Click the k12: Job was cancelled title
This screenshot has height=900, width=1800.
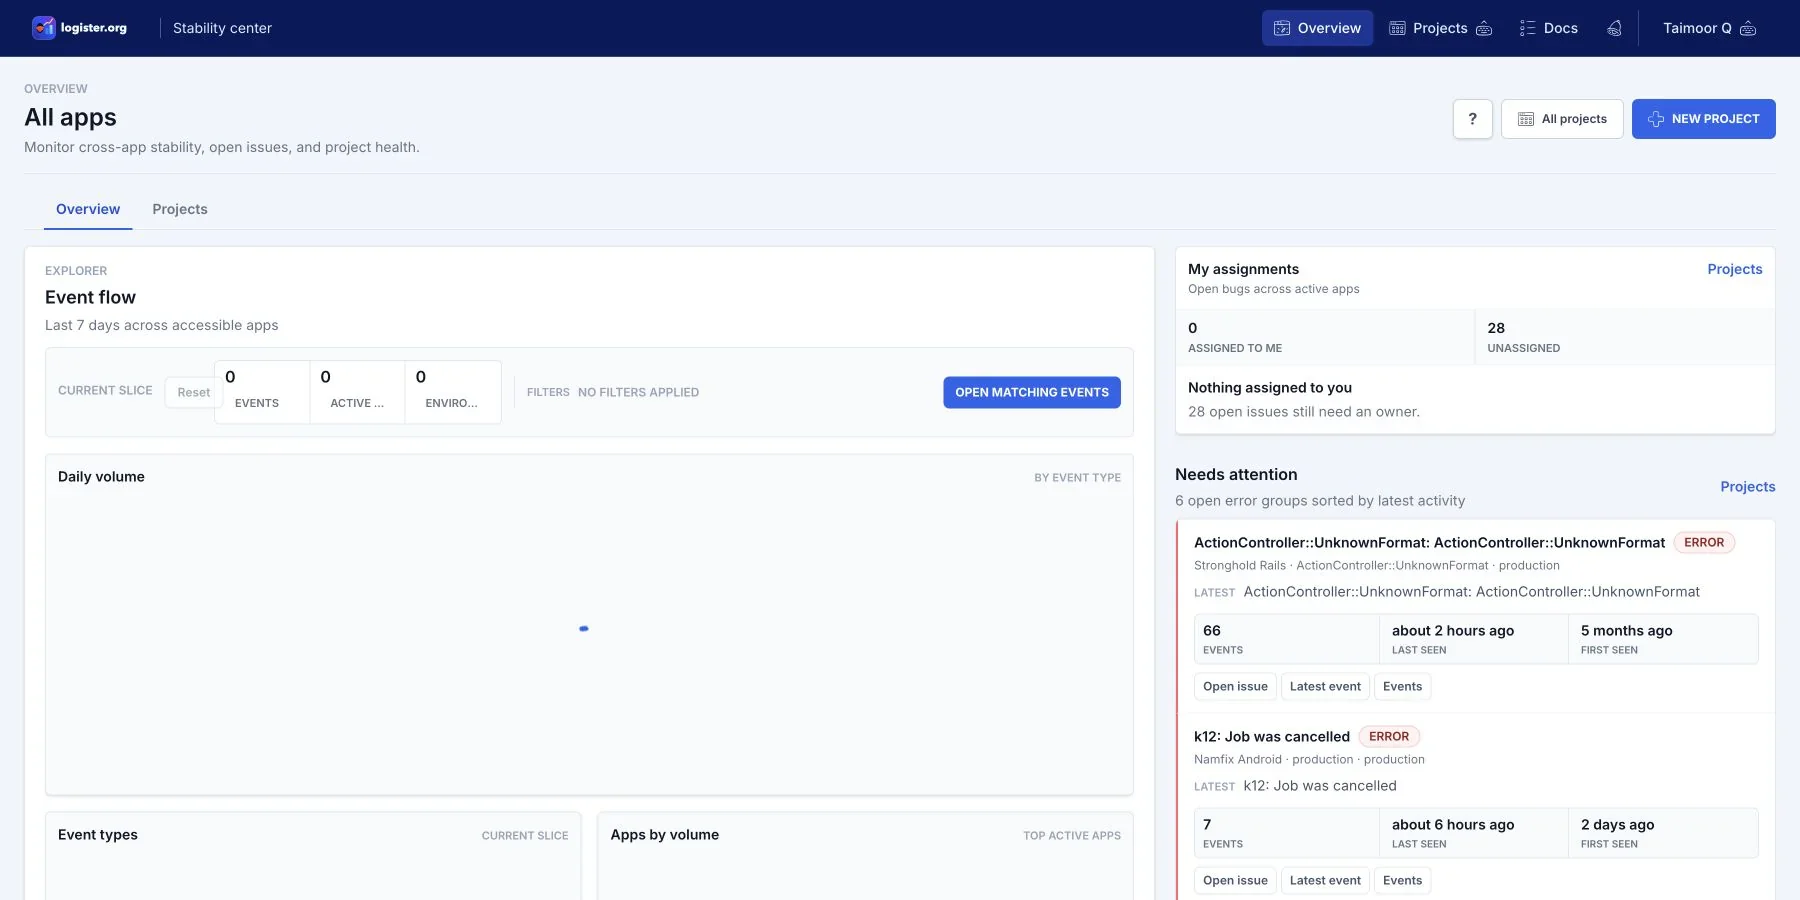[x=1271, y=736]
